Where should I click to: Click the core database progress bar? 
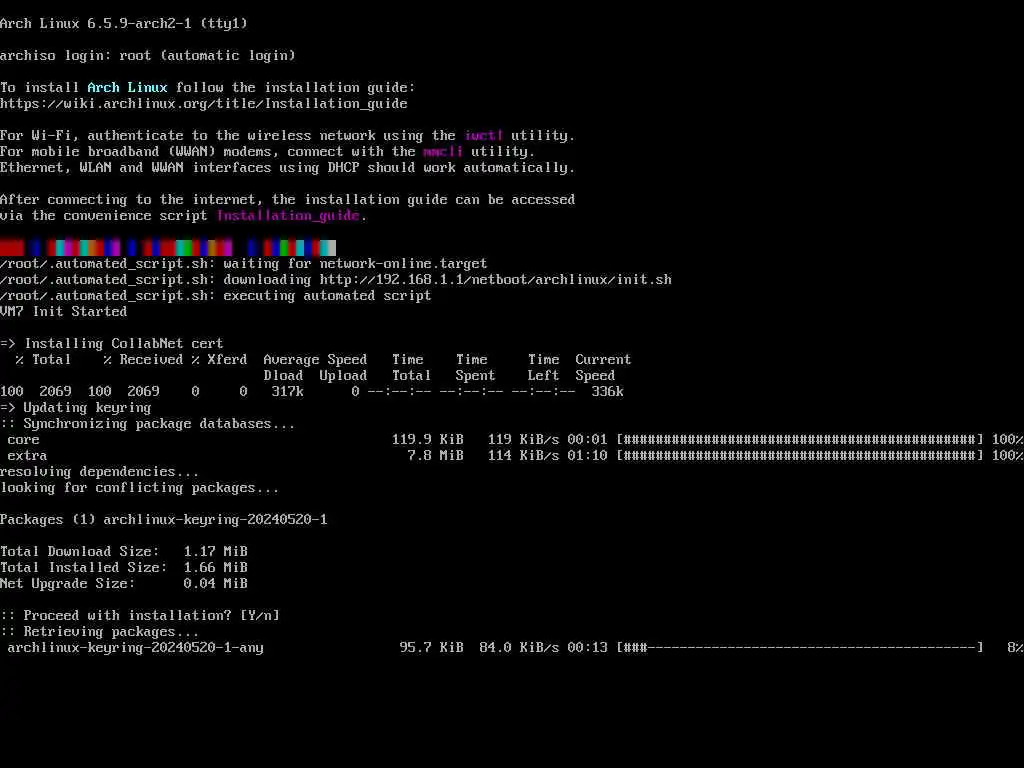pos(800,440)
